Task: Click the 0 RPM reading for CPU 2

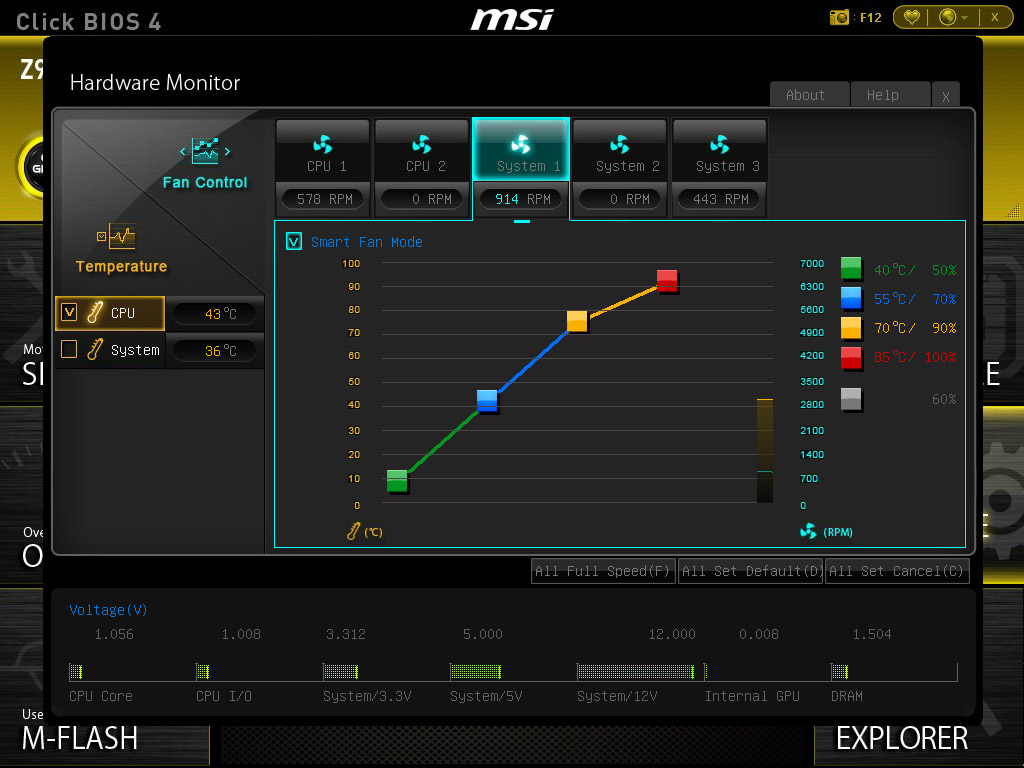Action: point(424,199)
